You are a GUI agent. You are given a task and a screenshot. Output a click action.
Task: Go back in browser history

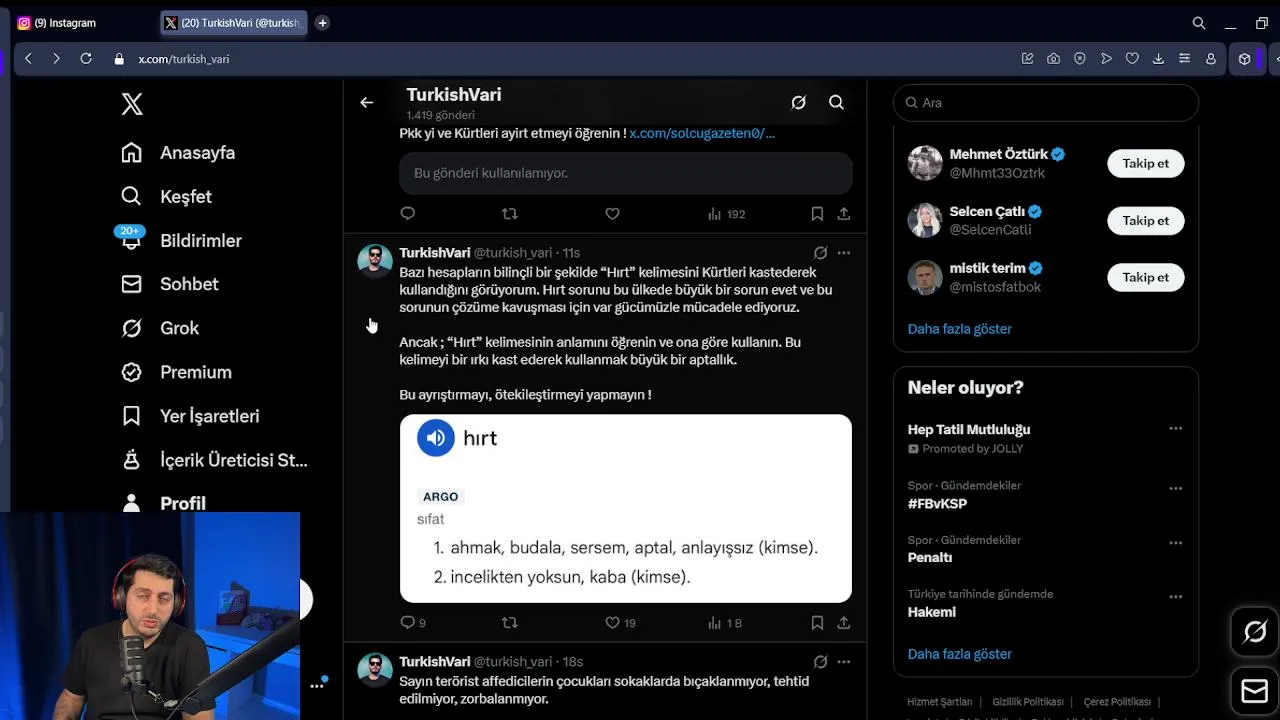(28, 59)
